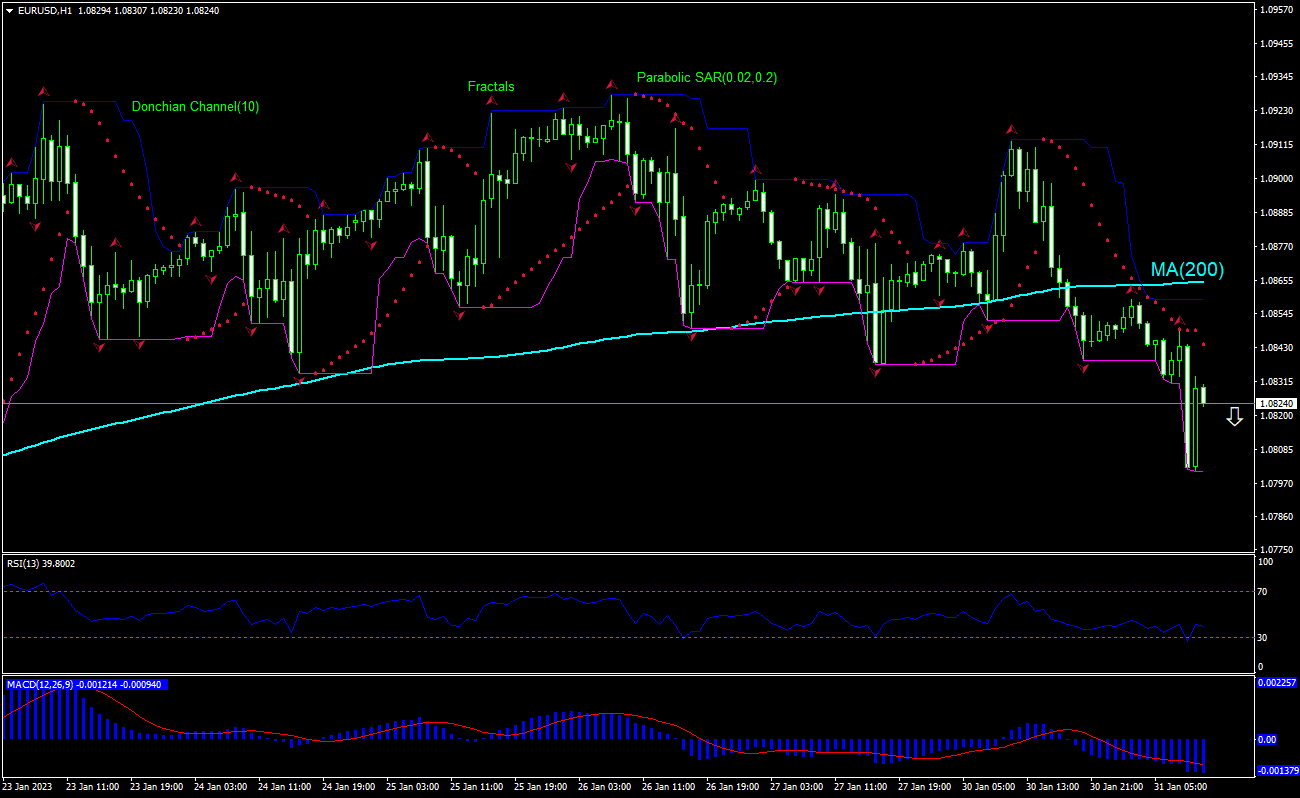Screen dimensions: 1300x798
Task: Click the 1.09570 price scale label
Action: click(x=1276, y=9)
